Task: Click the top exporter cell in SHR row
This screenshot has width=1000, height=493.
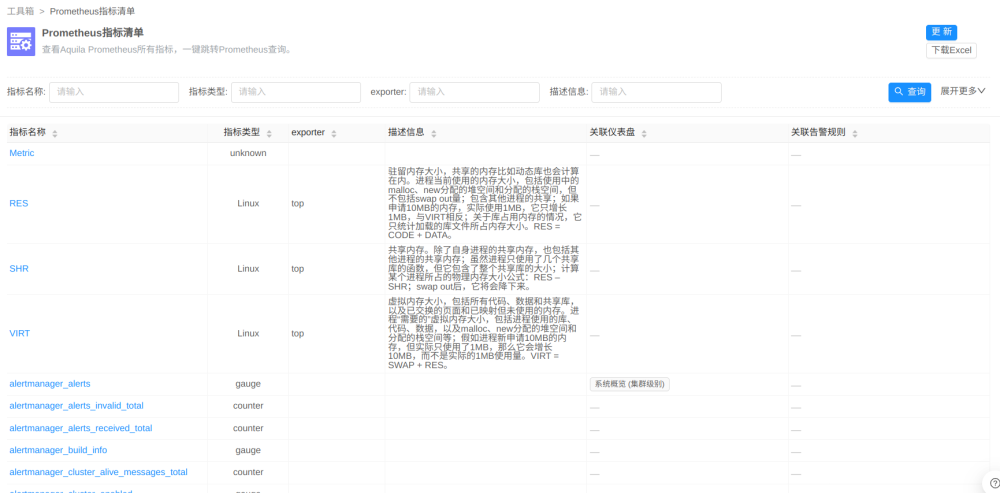Action: pos(297,269)
